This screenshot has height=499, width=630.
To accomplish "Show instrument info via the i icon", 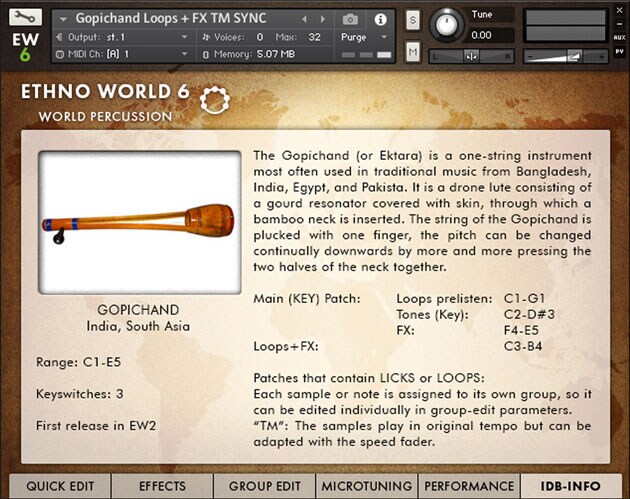I will pos(380,19).
